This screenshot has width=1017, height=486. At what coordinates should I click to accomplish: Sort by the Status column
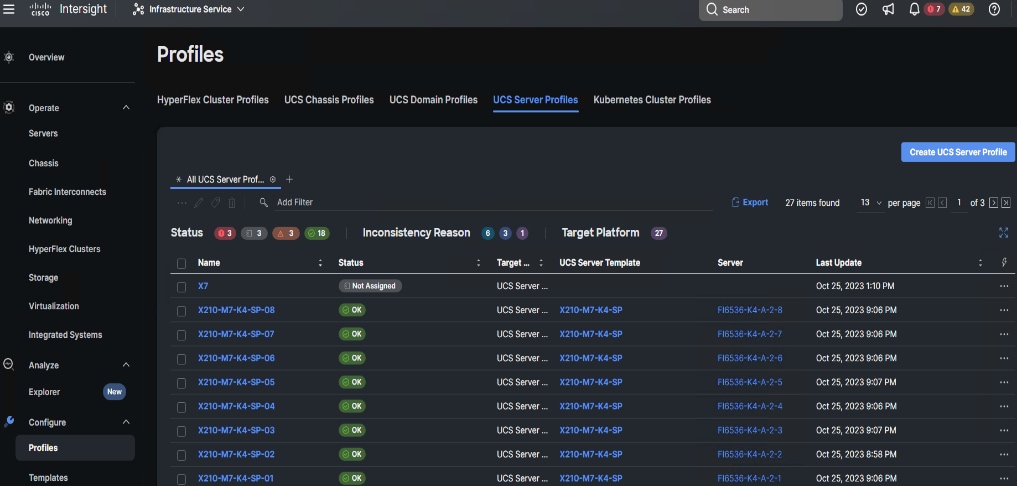point(479,263)
